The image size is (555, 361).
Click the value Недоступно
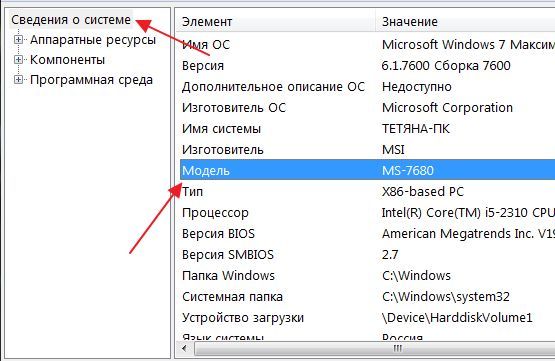point(417,87)
